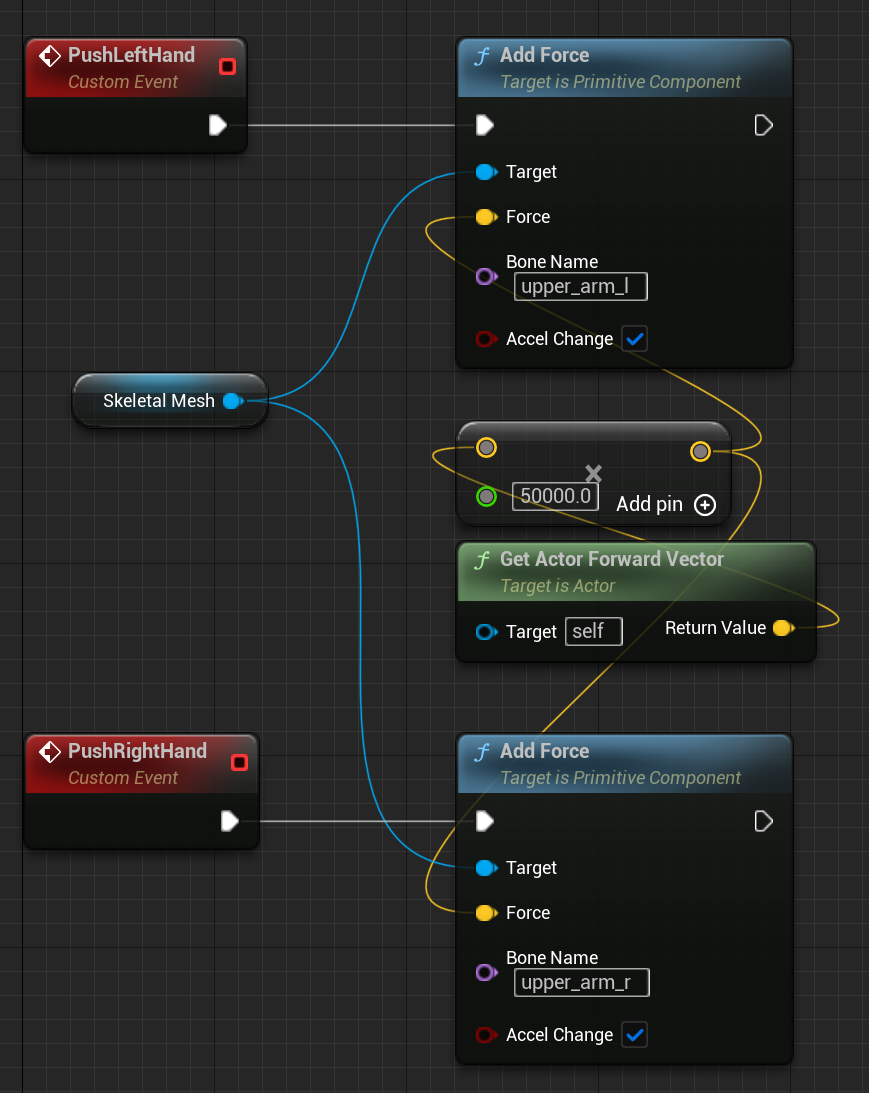This screenshot has height=1093, width=869.
Task: Edit the 50000.0 multiplier value field
Action: (554, 496)
